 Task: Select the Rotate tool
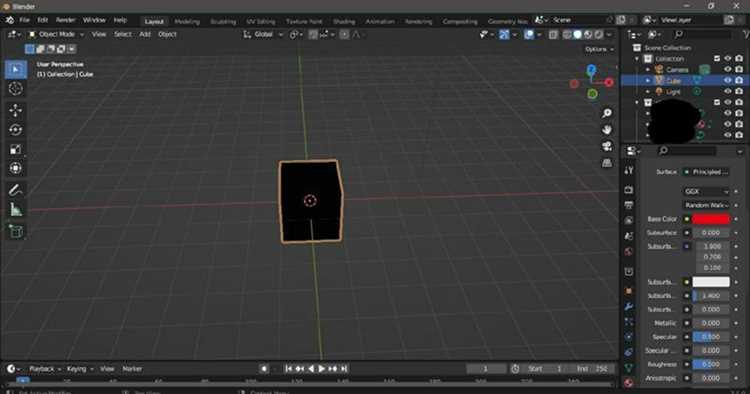click(x=15, y=130)
